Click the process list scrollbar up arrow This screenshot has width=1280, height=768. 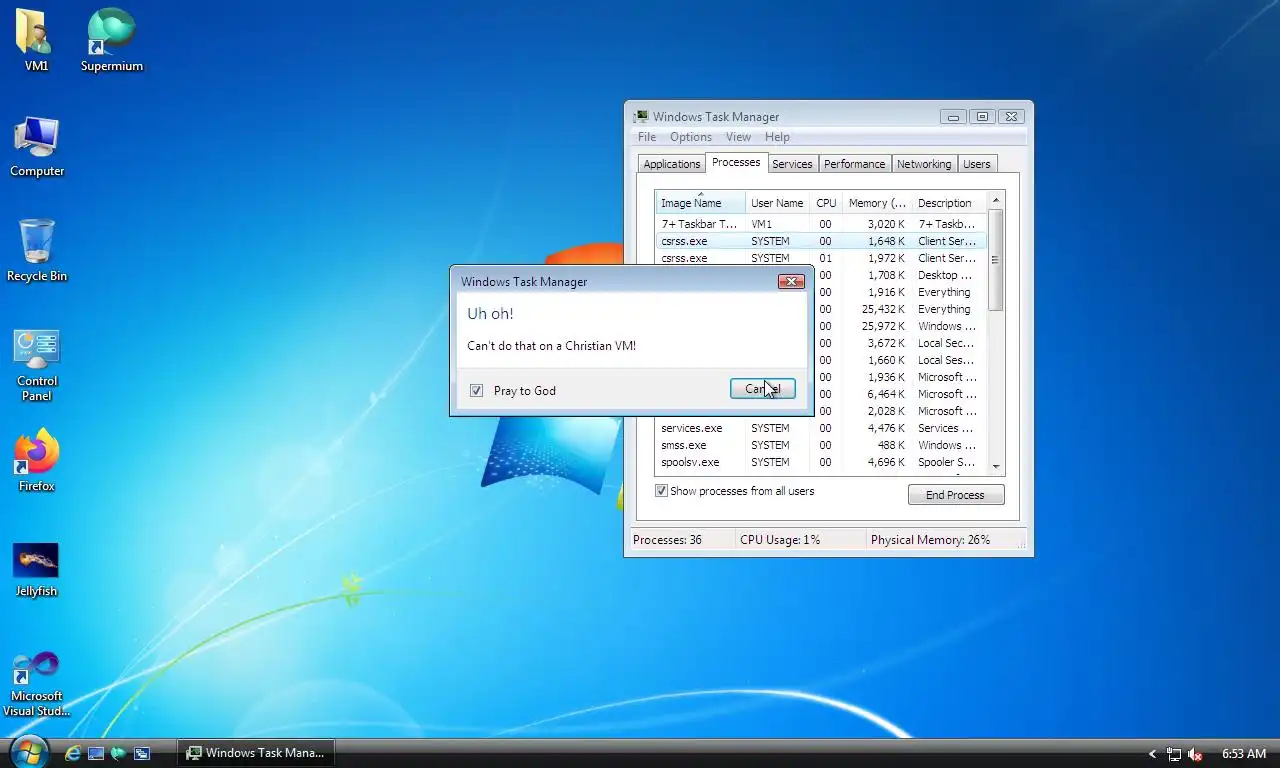coord(995,201)
